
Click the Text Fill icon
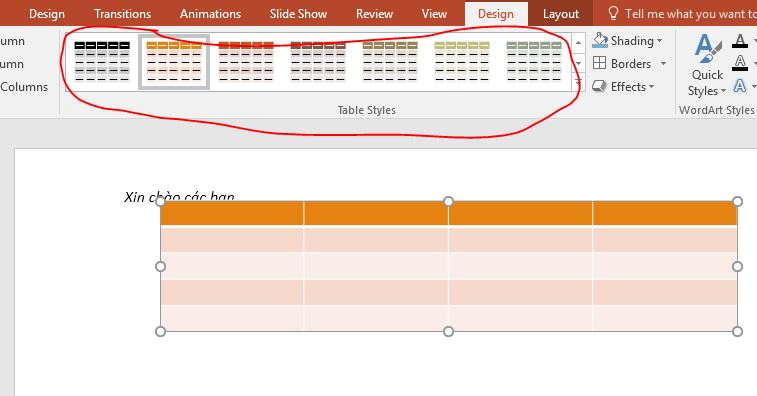(740, 41)
